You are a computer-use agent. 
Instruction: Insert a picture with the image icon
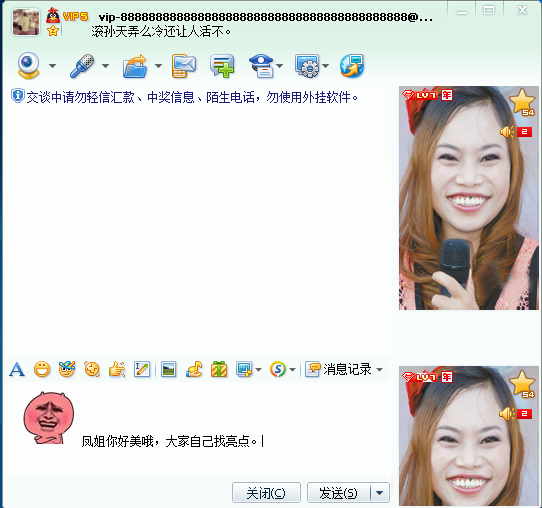168,369
